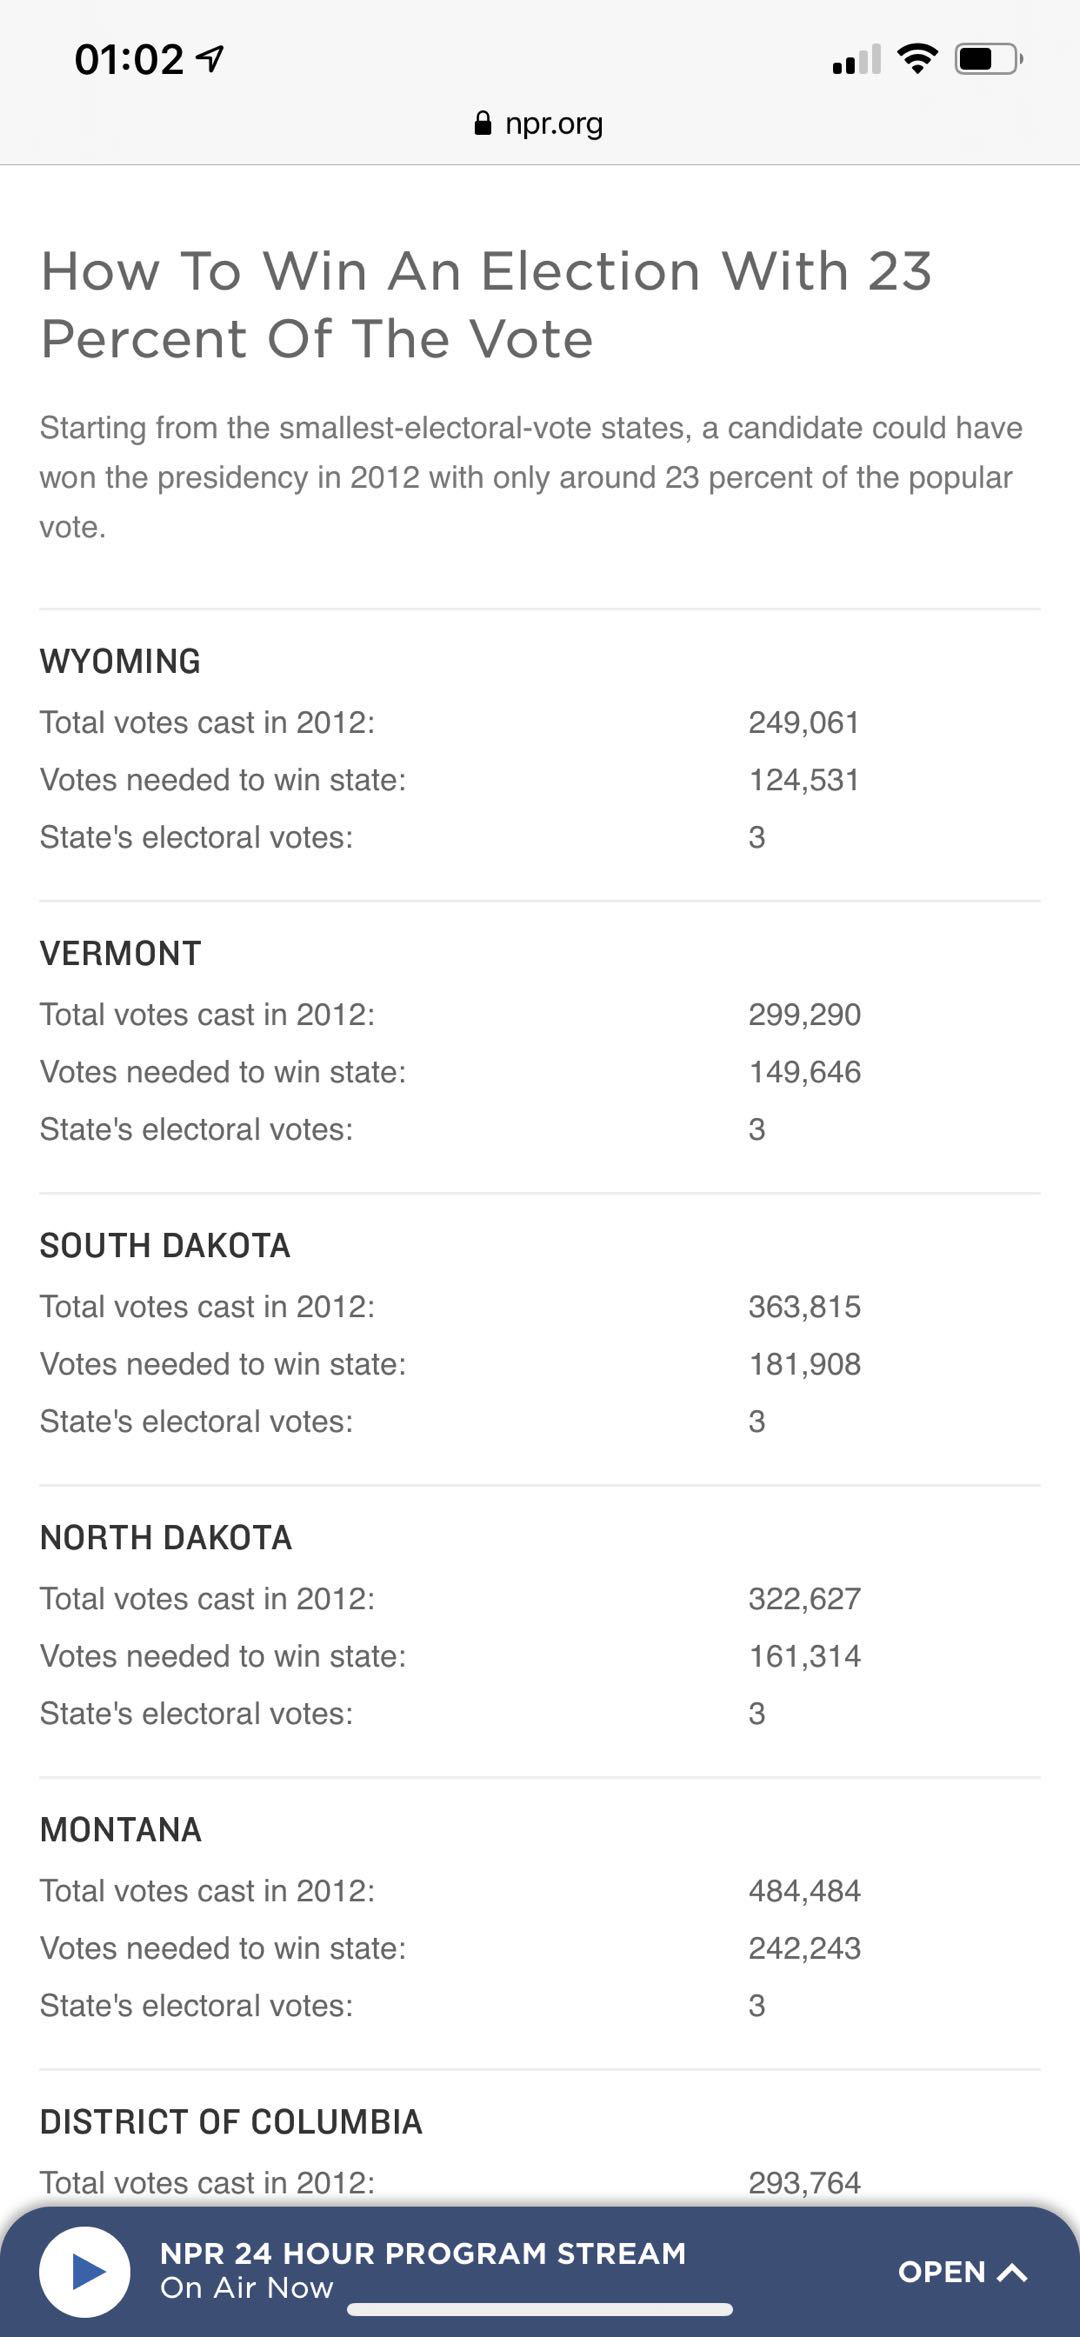1080x2337 pixels.
Task: Tap the article intro paragraph
Action: tap(530, 477)
